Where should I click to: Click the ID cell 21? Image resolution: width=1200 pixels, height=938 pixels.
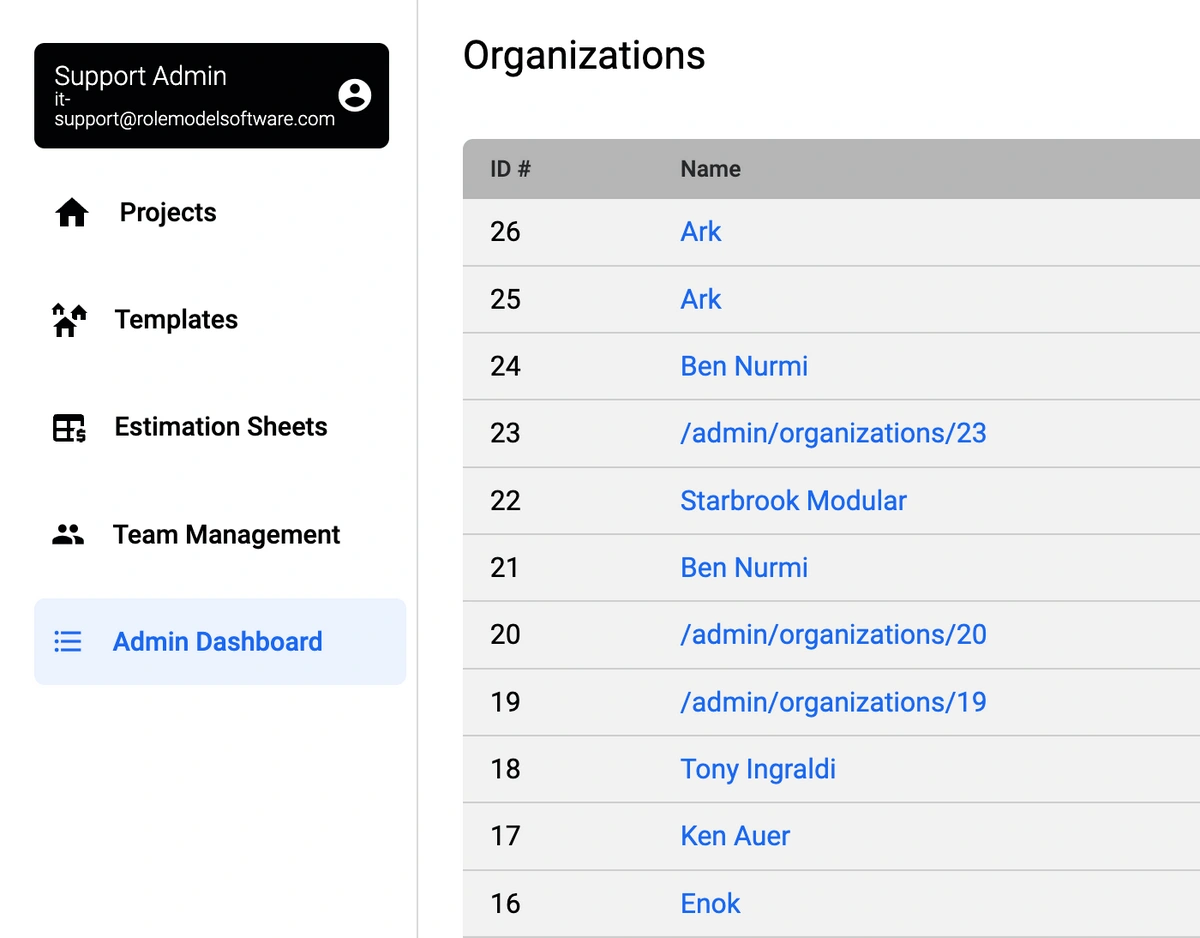click(505, 567)
